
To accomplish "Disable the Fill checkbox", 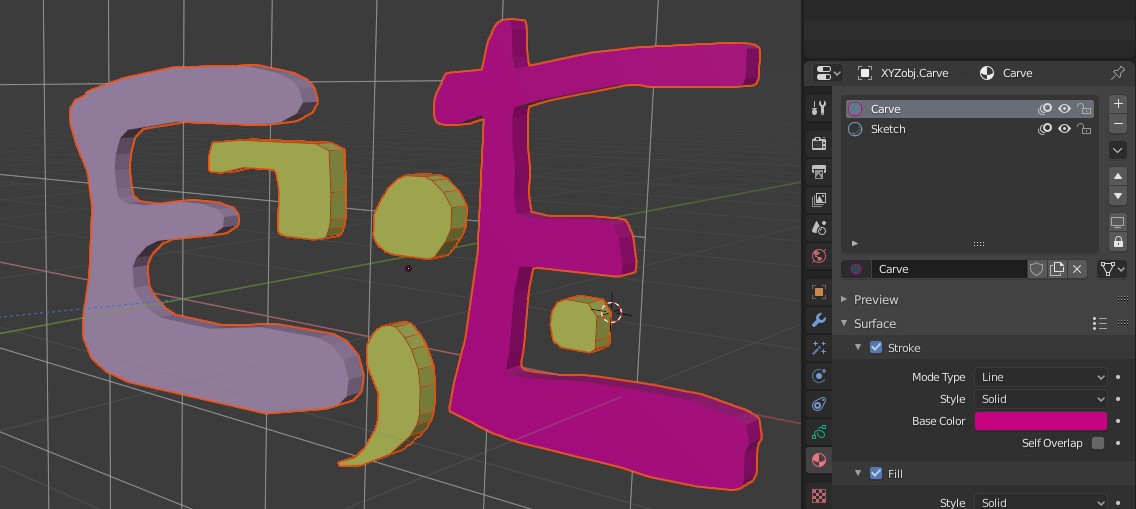I will [x=876, y=474].
